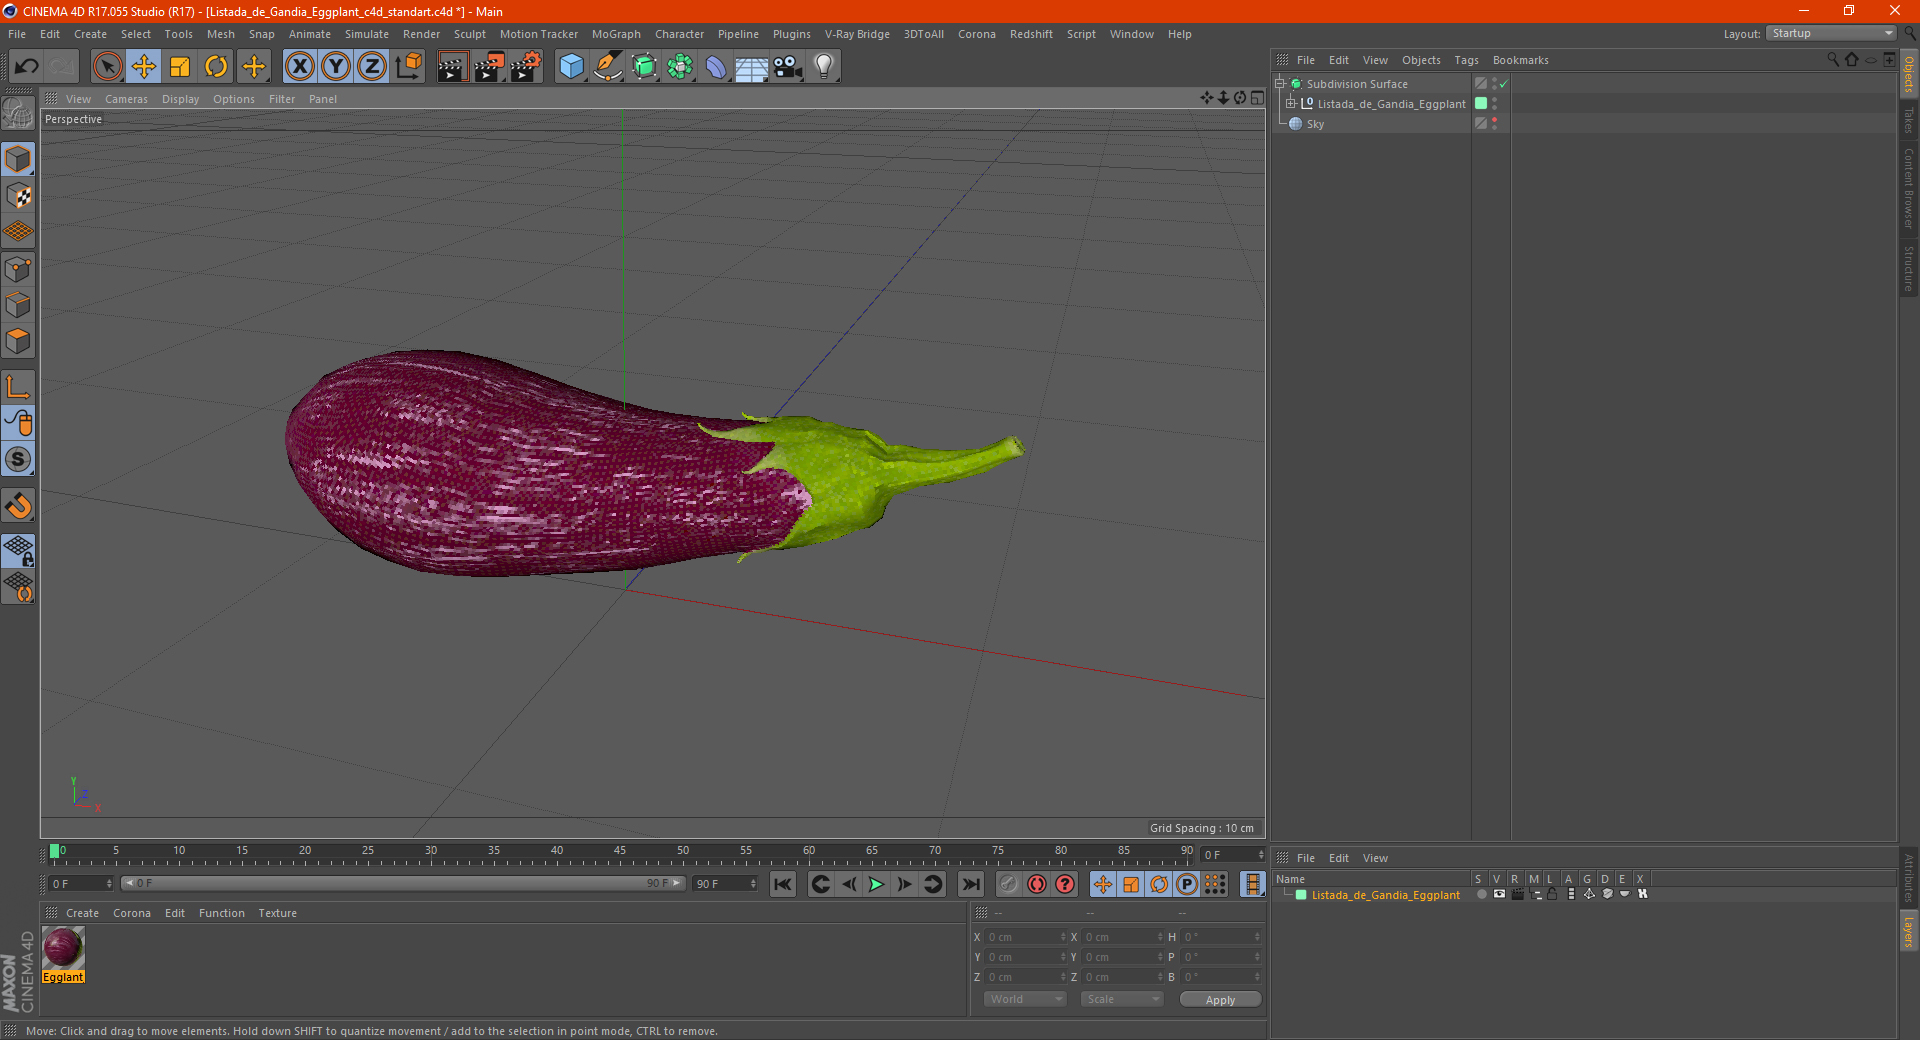Switch to Model mode cube icon
Screen dimensions: 1920x1040
[x=18, y=160]
